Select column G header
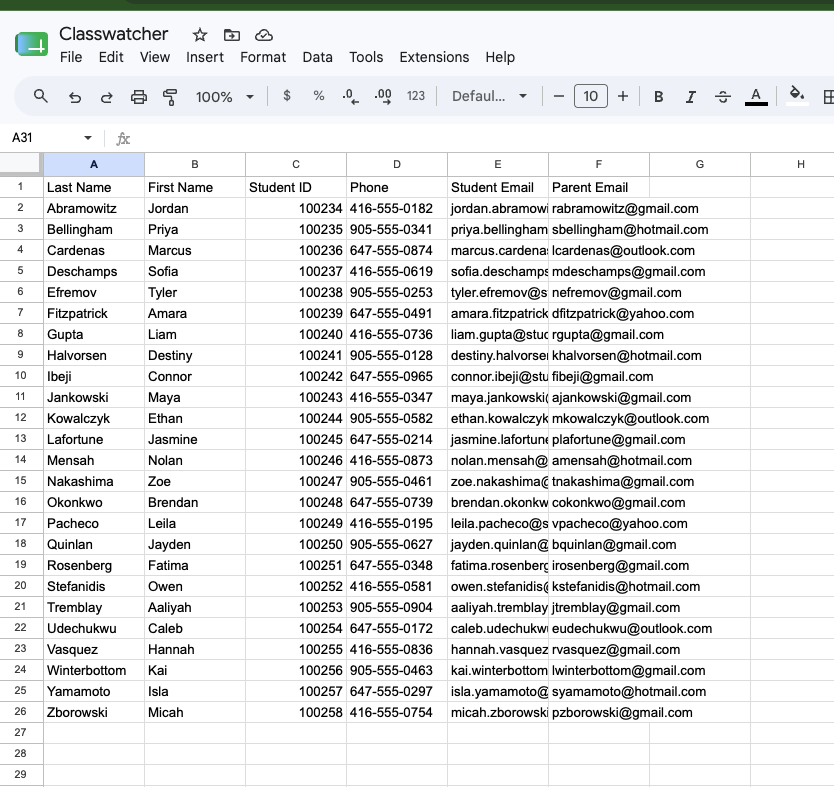 [700, 164]
